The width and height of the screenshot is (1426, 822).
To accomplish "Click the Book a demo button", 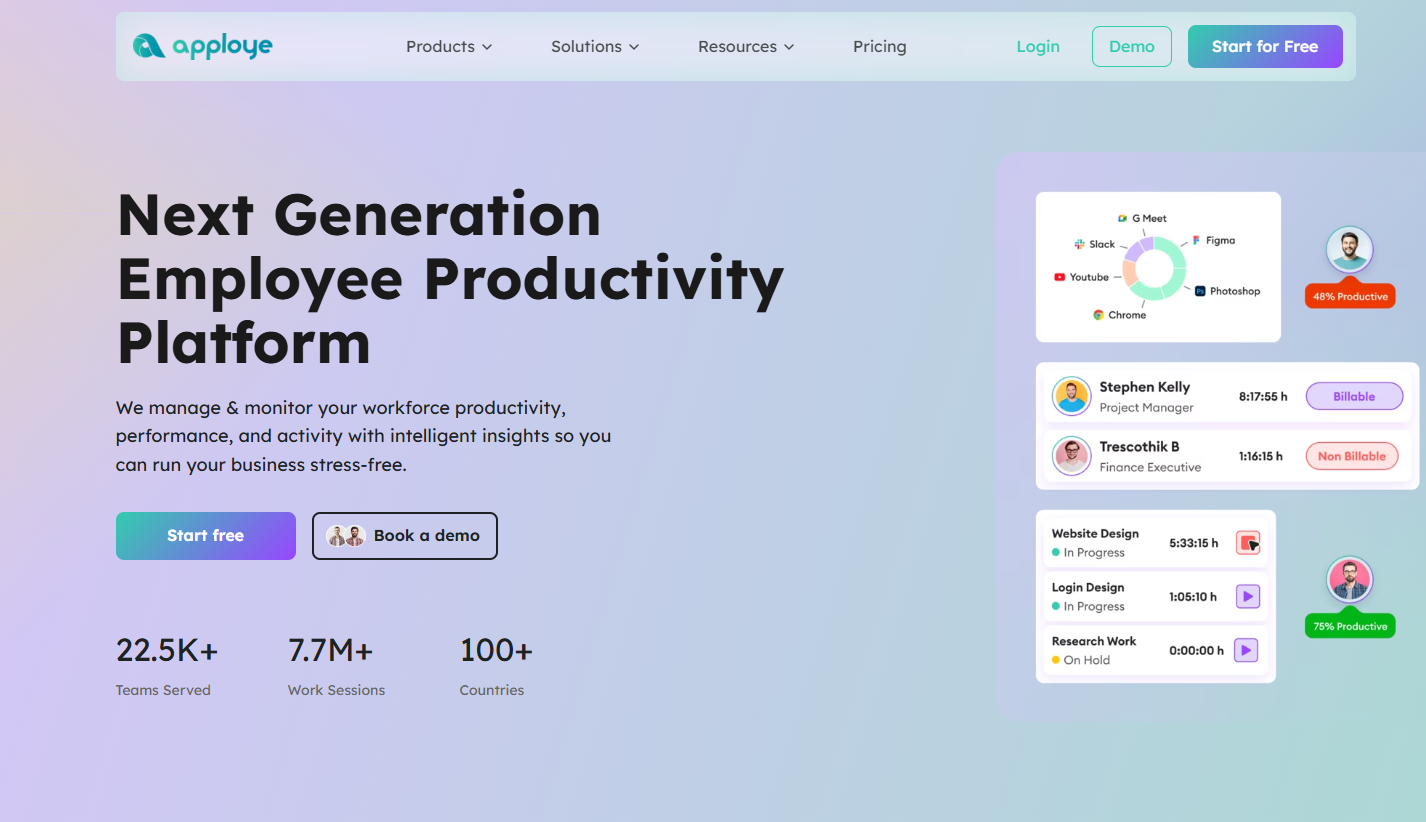I will 405,536.
